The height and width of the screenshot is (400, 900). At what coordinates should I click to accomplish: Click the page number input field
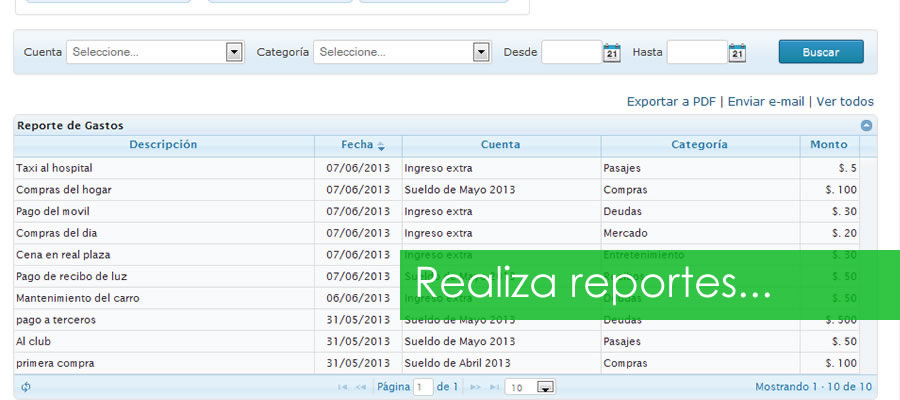[x=423, y=387]
